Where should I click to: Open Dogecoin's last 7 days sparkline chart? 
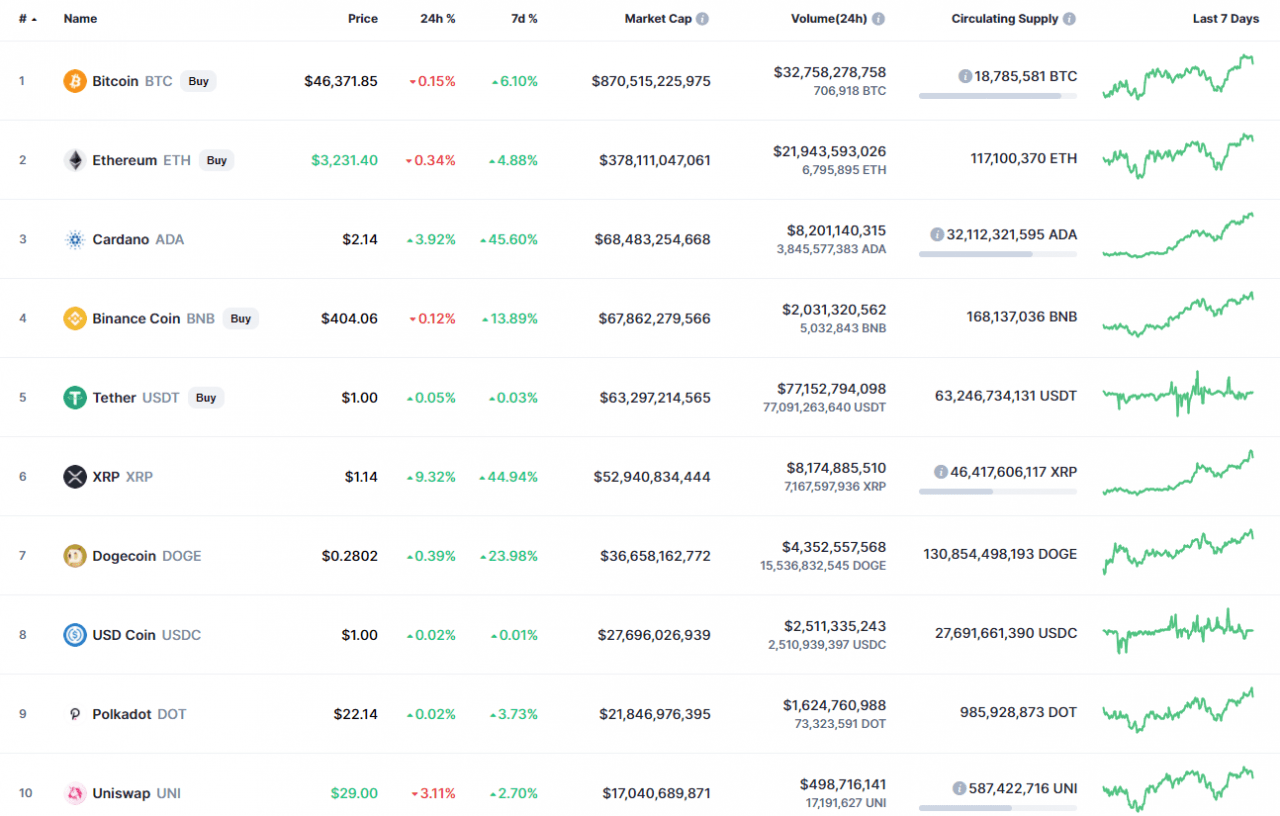pyautogui.click(x=1179, y=552)
